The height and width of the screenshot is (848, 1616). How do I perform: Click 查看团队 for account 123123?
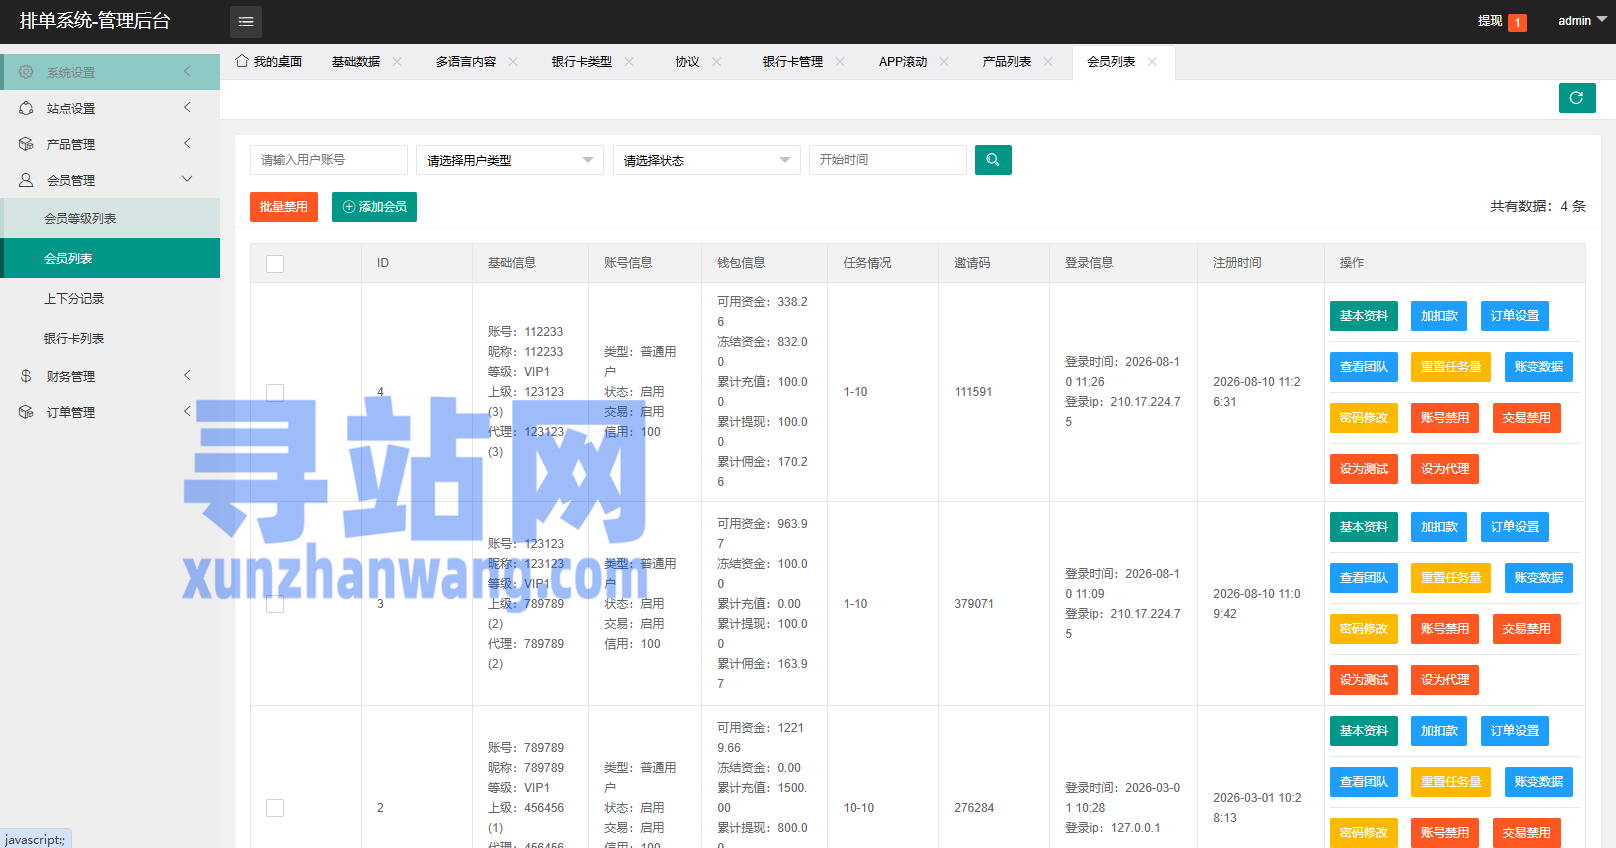point(1364,578)
